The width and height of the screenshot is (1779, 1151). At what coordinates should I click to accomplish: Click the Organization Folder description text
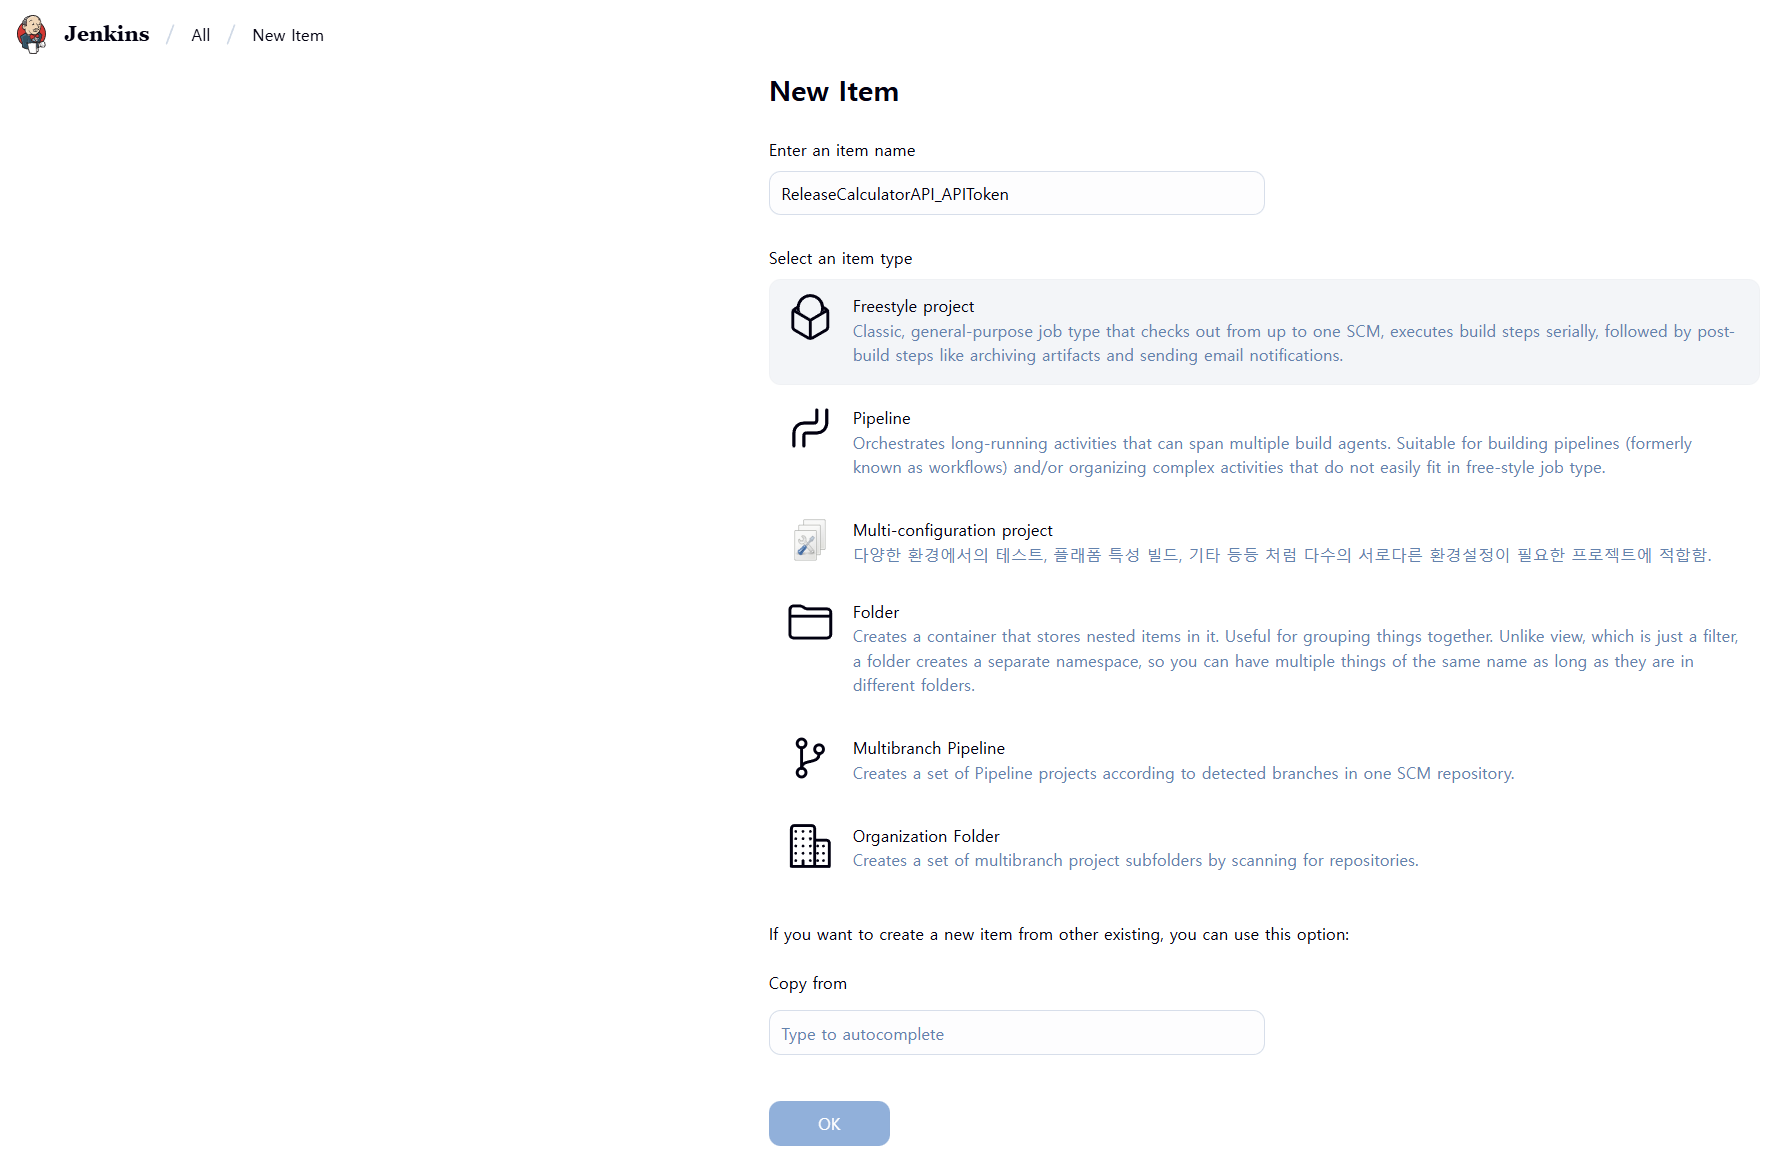[x=1136, y=860]
